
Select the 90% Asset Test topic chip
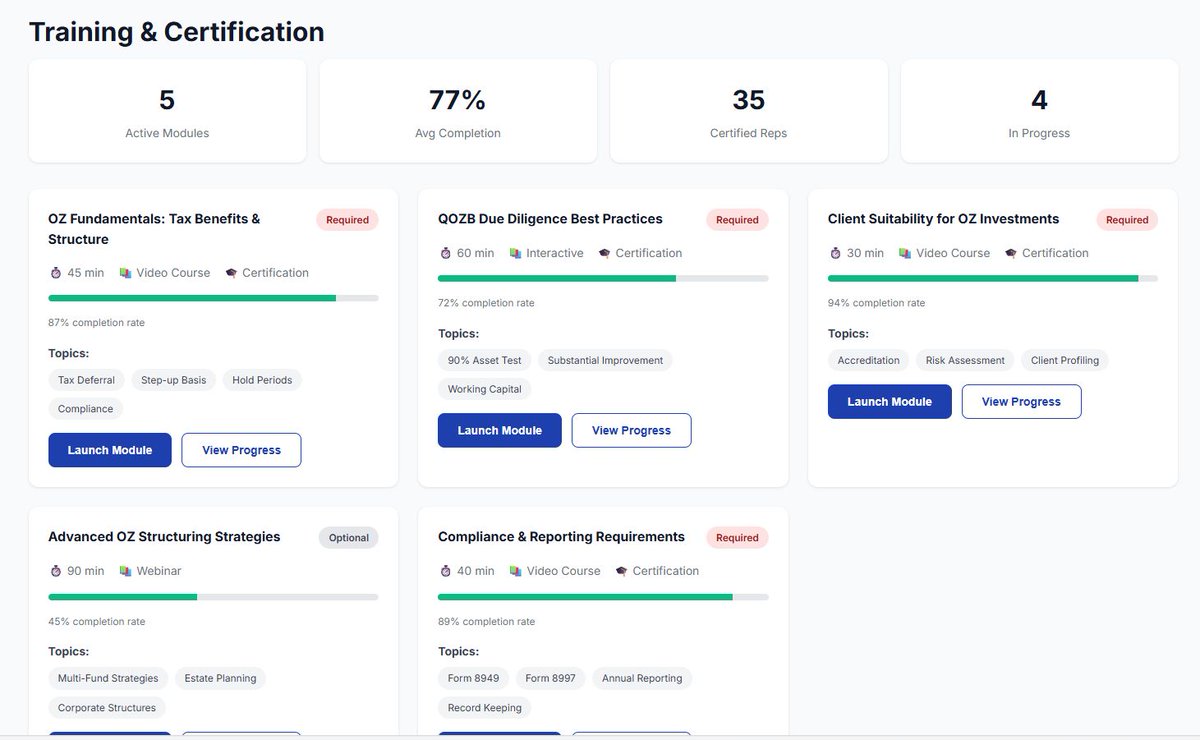point(485,360)
